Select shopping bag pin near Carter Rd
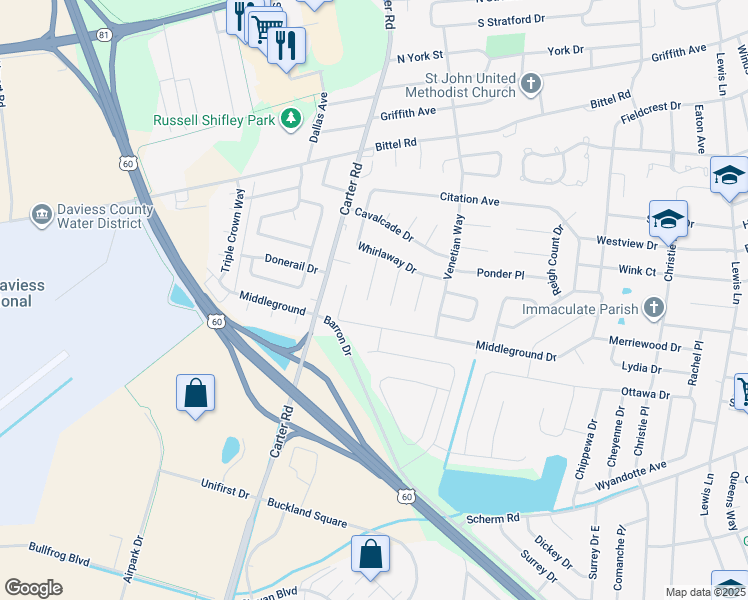748x600 pixels. point(196,396)
